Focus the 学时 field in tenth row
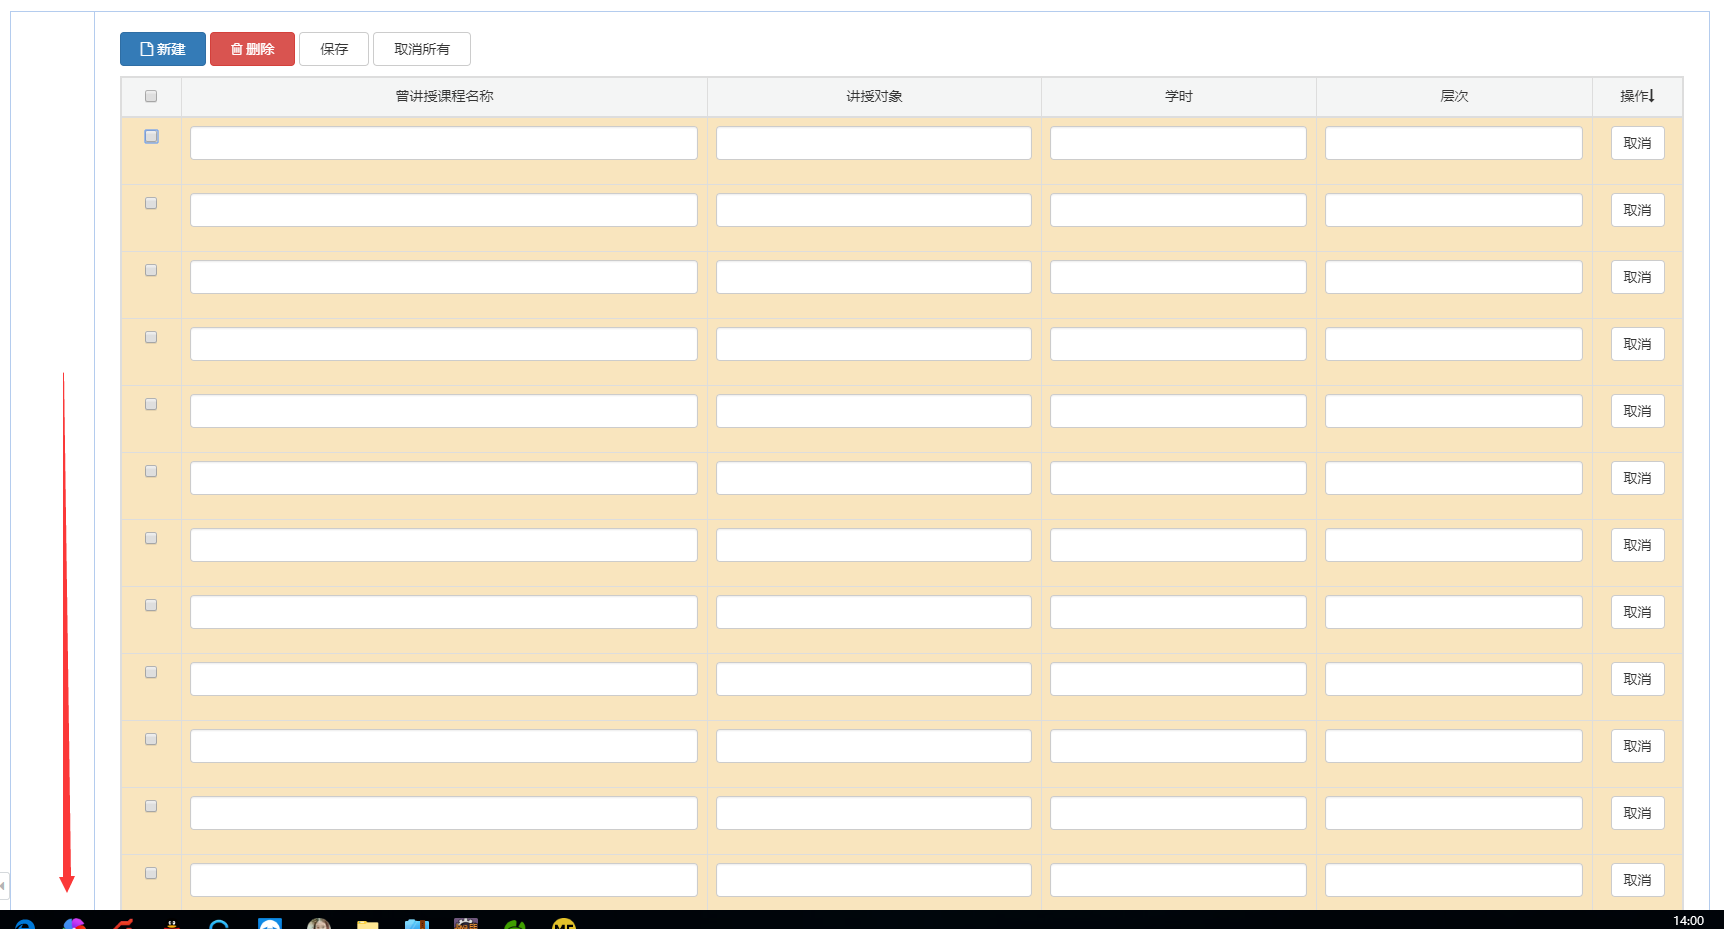Image resolution: width=1724 pixels, height=929 pixels. coord(1178,746)
